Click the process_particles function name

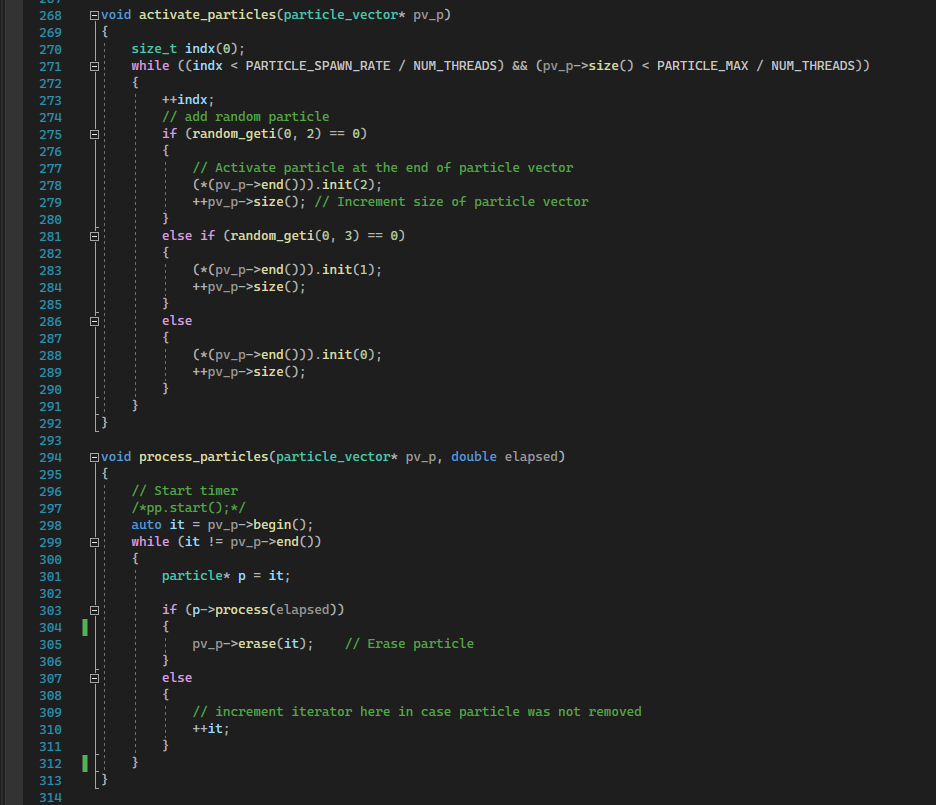(204, 457)
